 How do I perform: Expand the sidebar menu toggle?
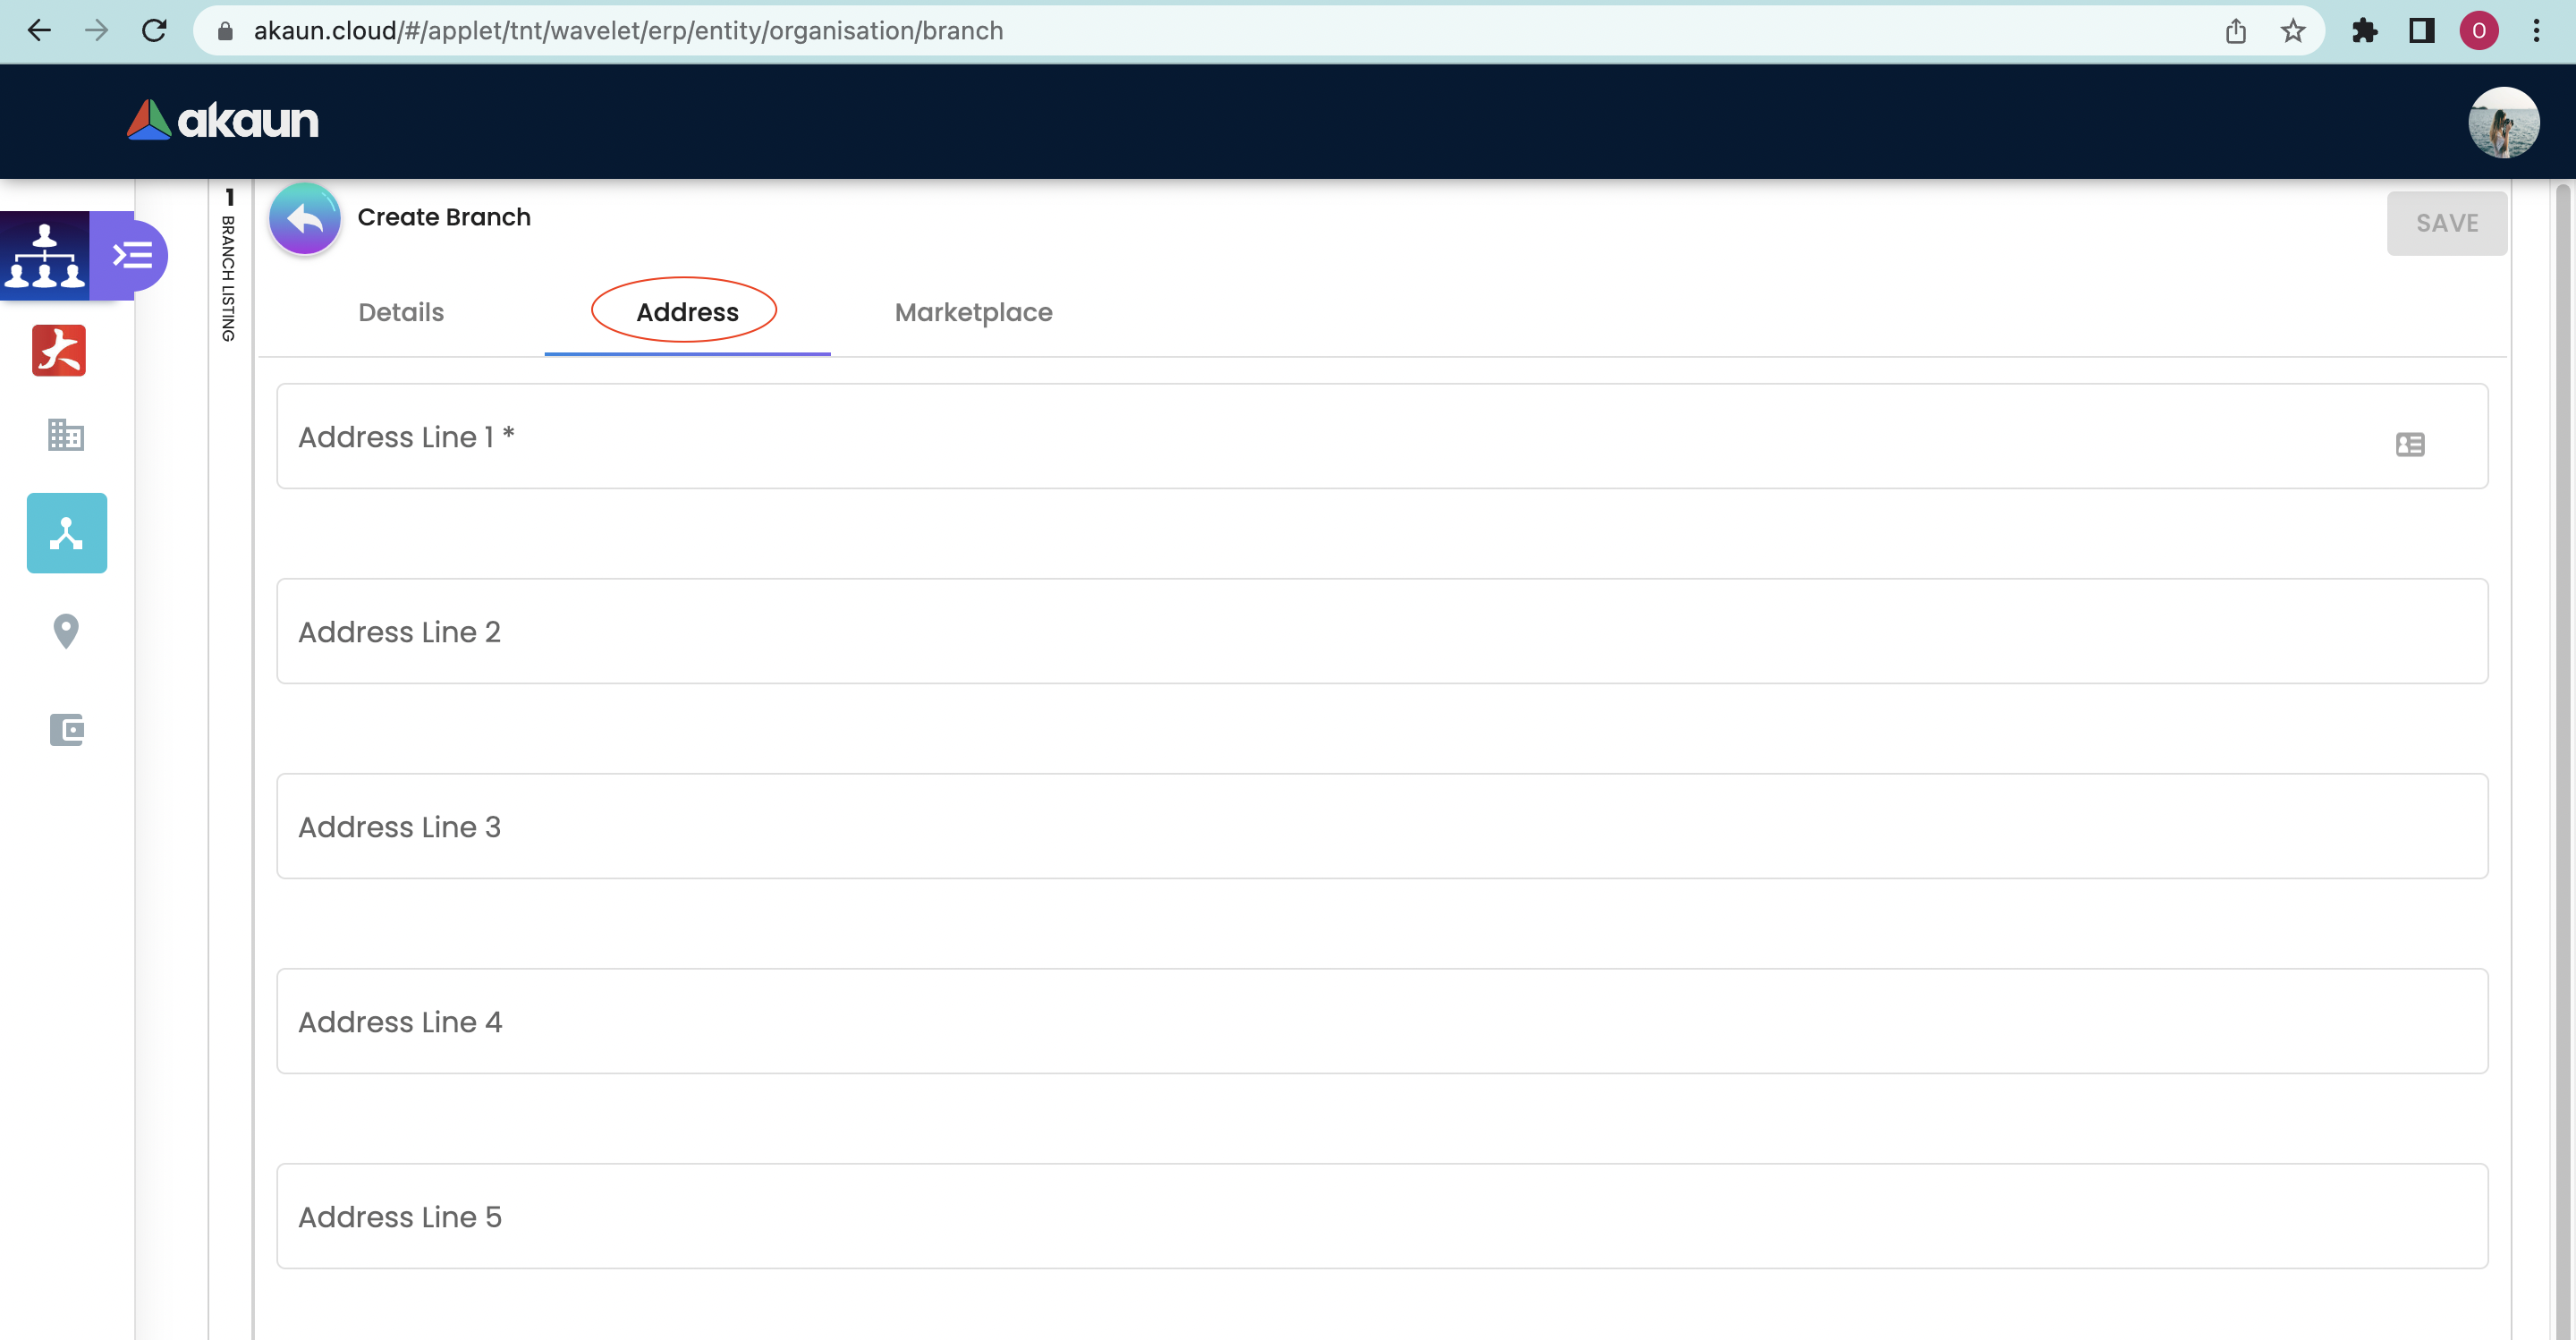click(131, 256)
